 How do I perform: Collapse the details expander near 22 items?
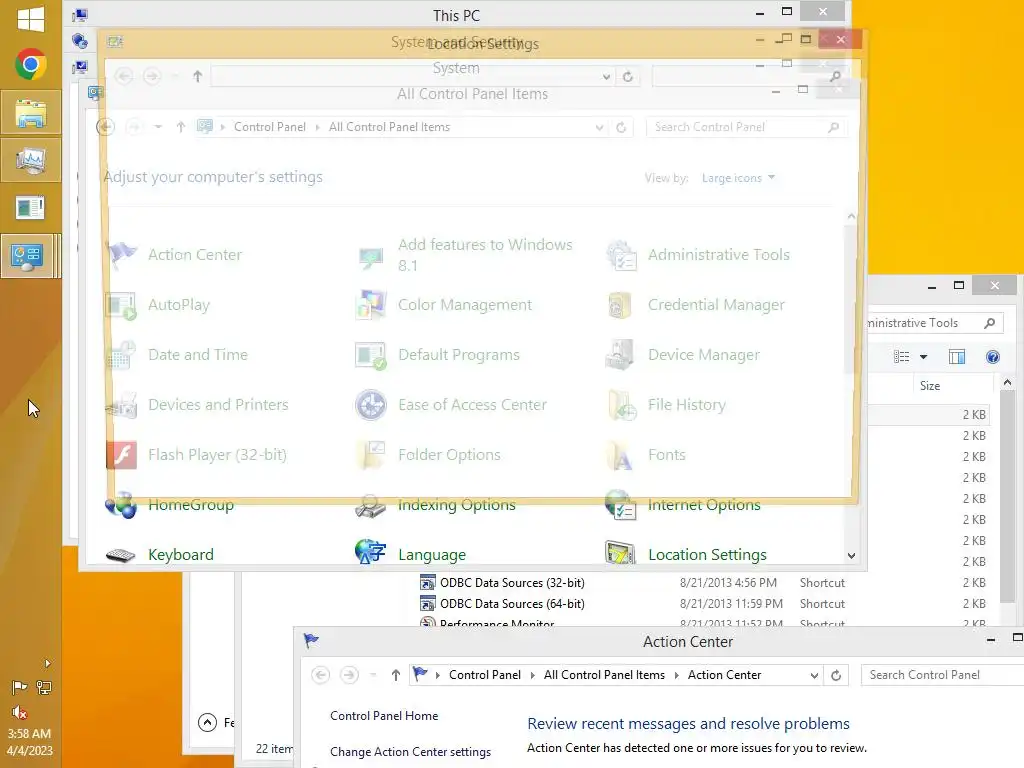(x=207, y=722)
